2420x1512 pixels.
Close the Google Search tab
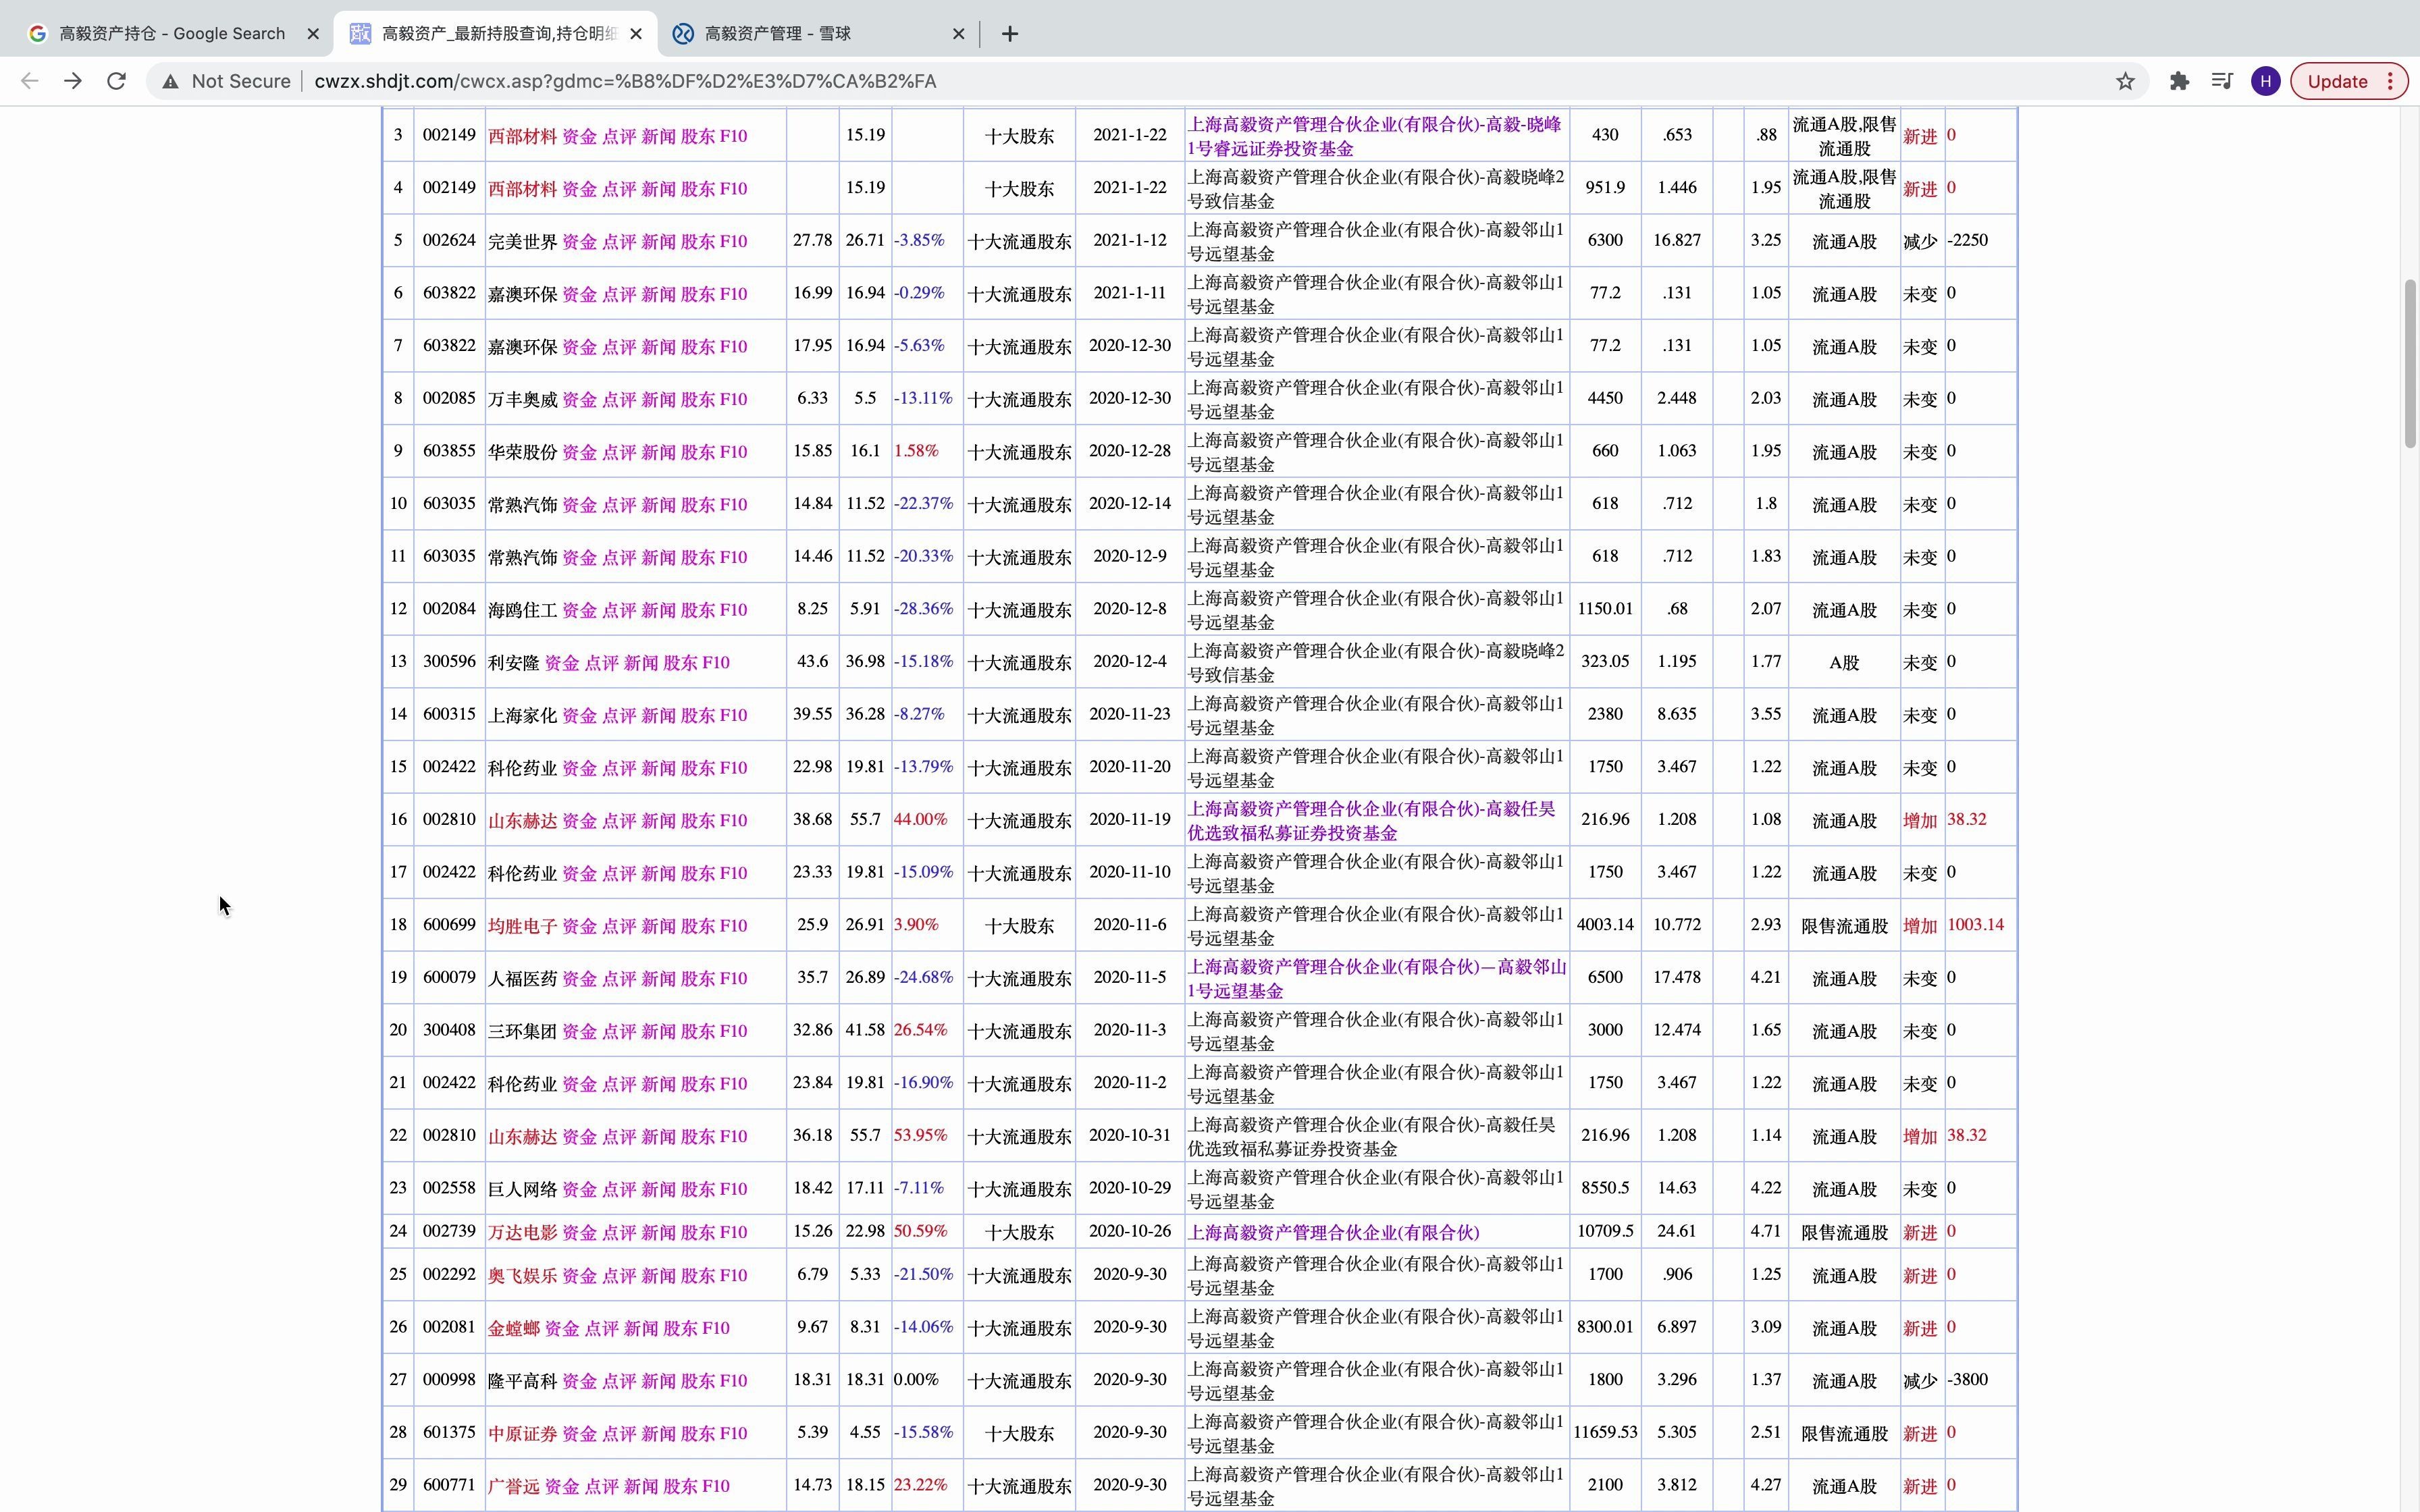coord(313,34)
